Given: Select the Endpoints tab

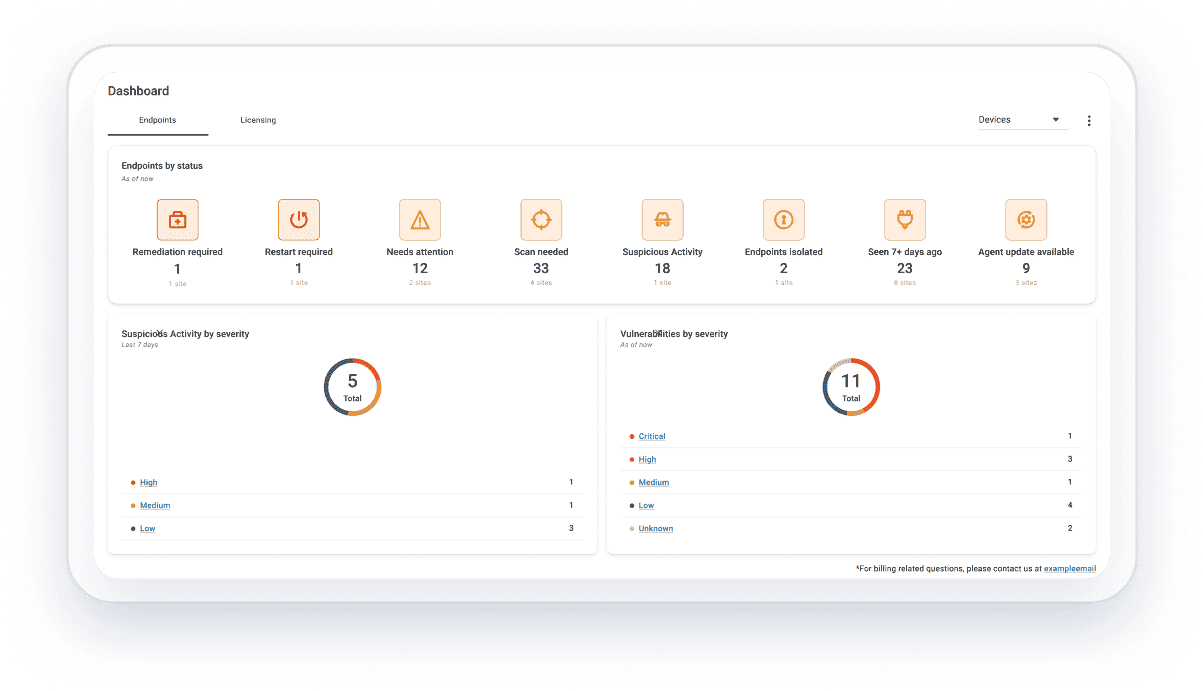Looking at the screenshot, I should pyautogui.click(x=158, y=120).
